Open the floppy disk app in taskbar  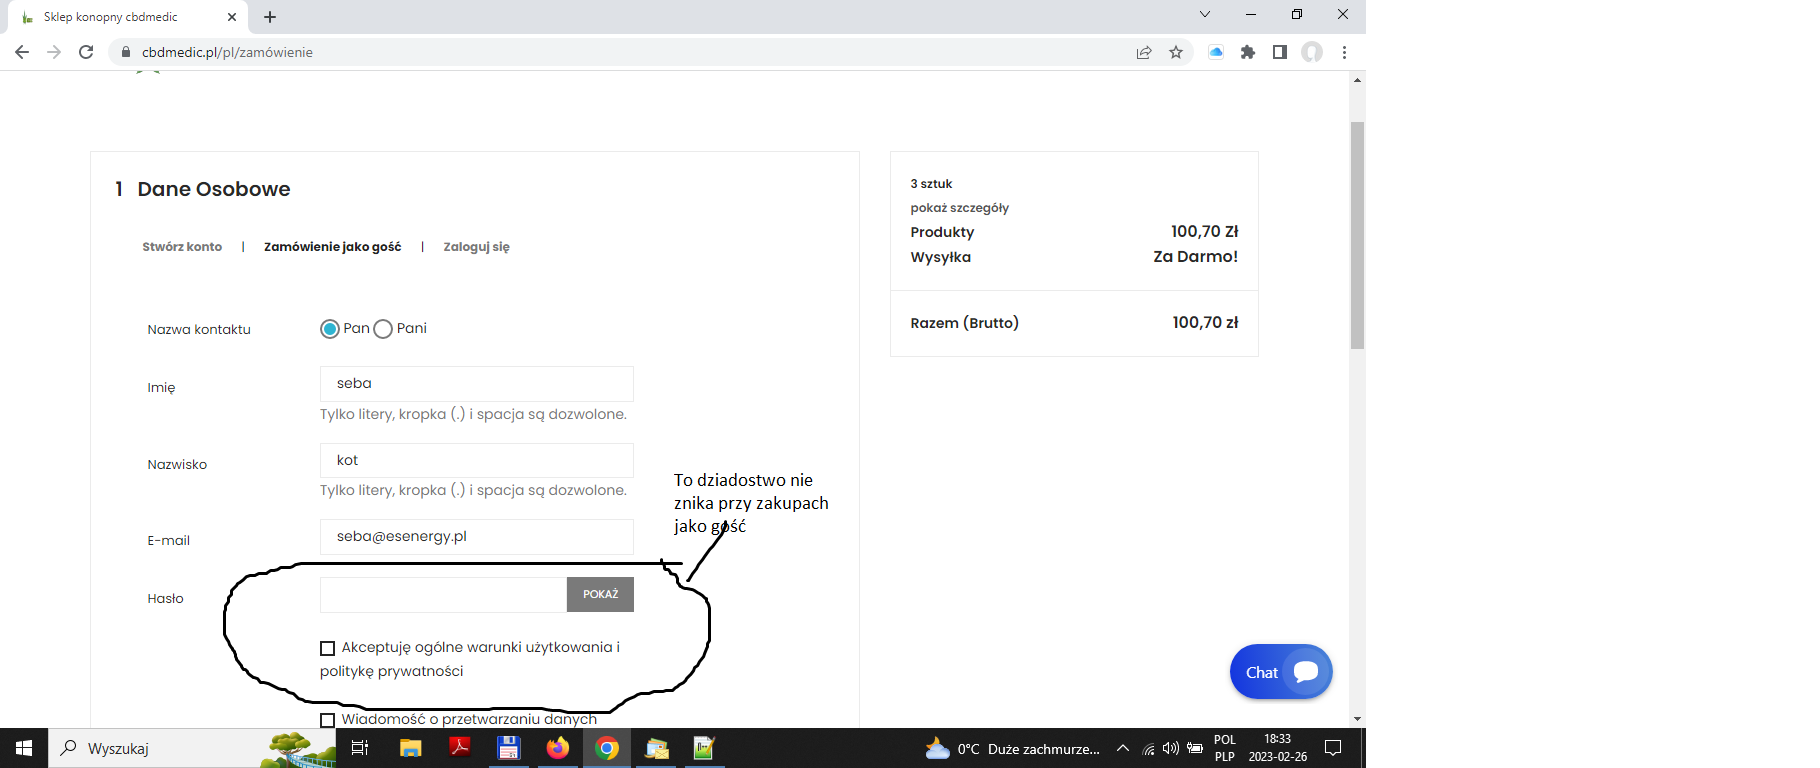click(509, 748)
